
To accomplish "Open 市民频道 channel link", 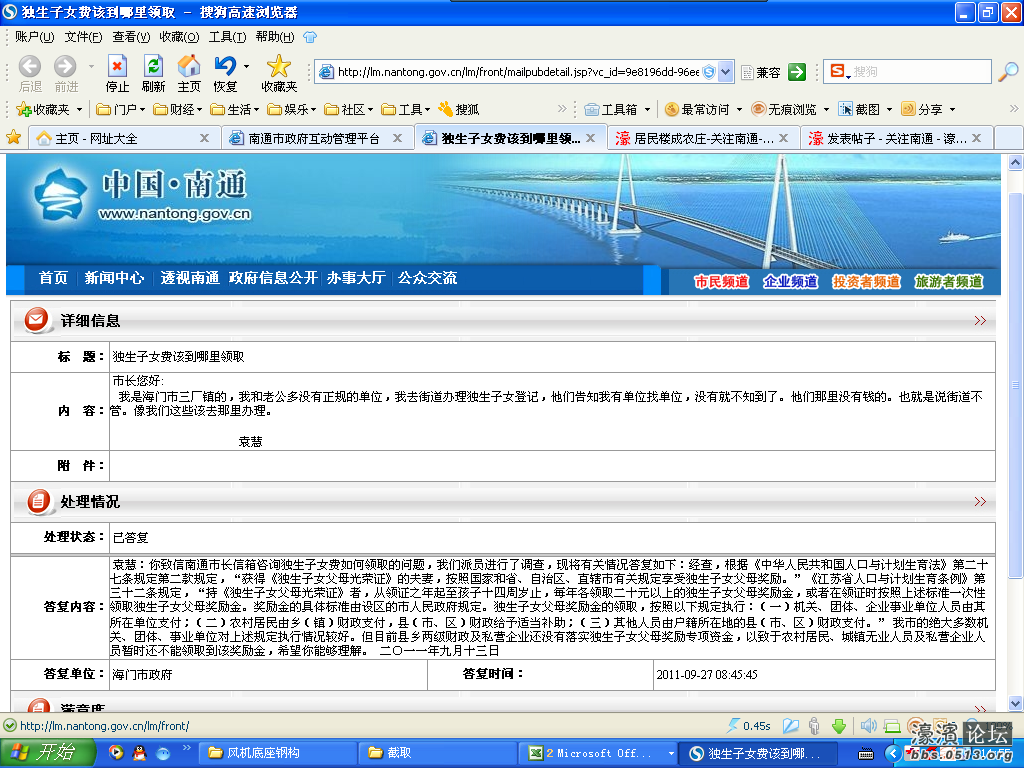I will tap(721, 281).
